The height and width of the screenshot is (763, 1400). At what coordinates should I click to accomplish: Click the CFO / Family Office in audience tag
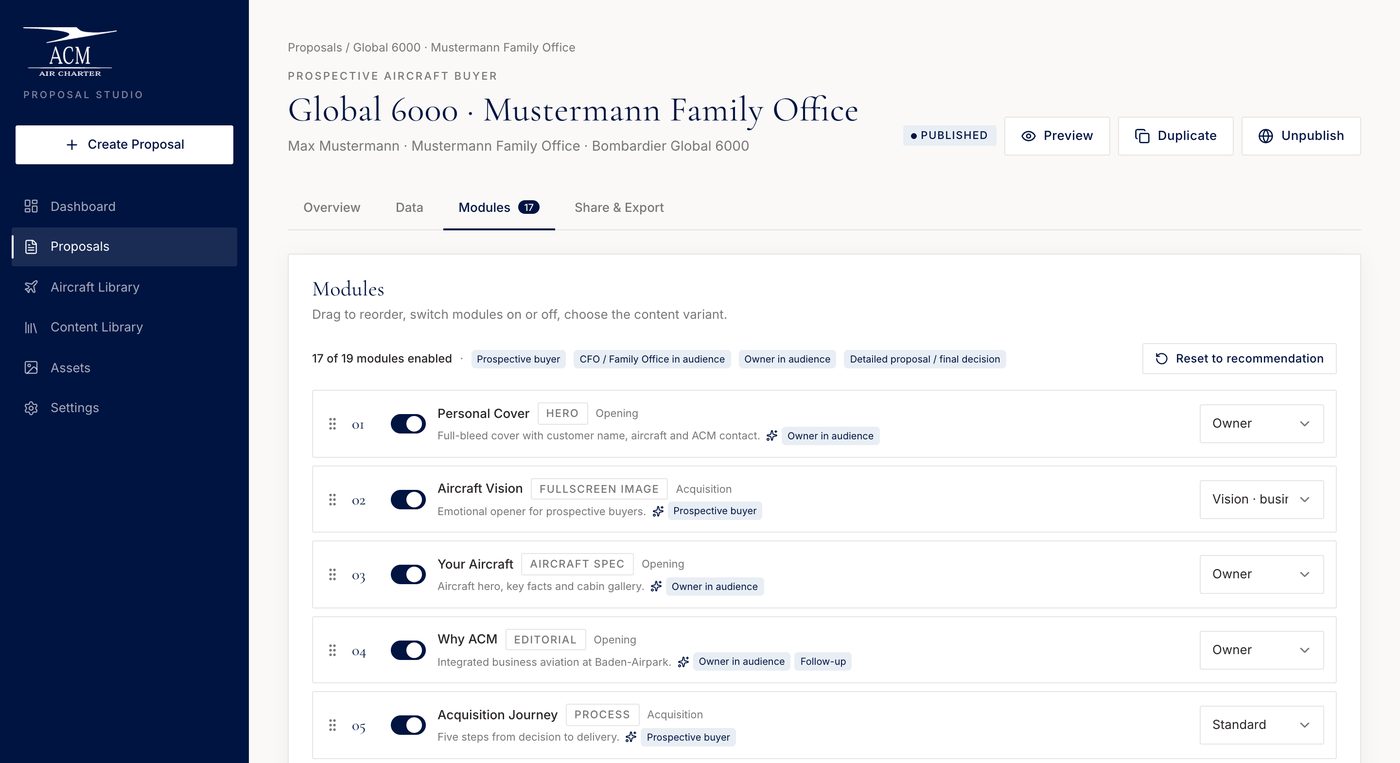[x=652, y=359]
